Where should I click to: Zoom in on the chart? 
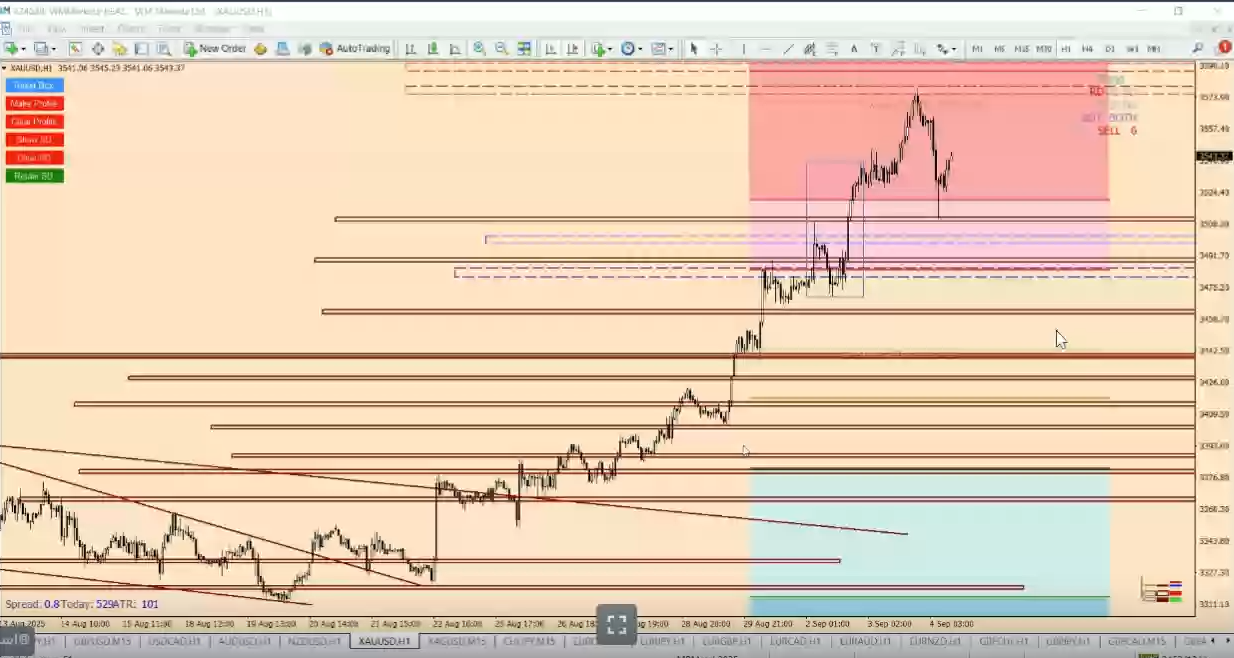pyautogui.click(x=479, y=48)
